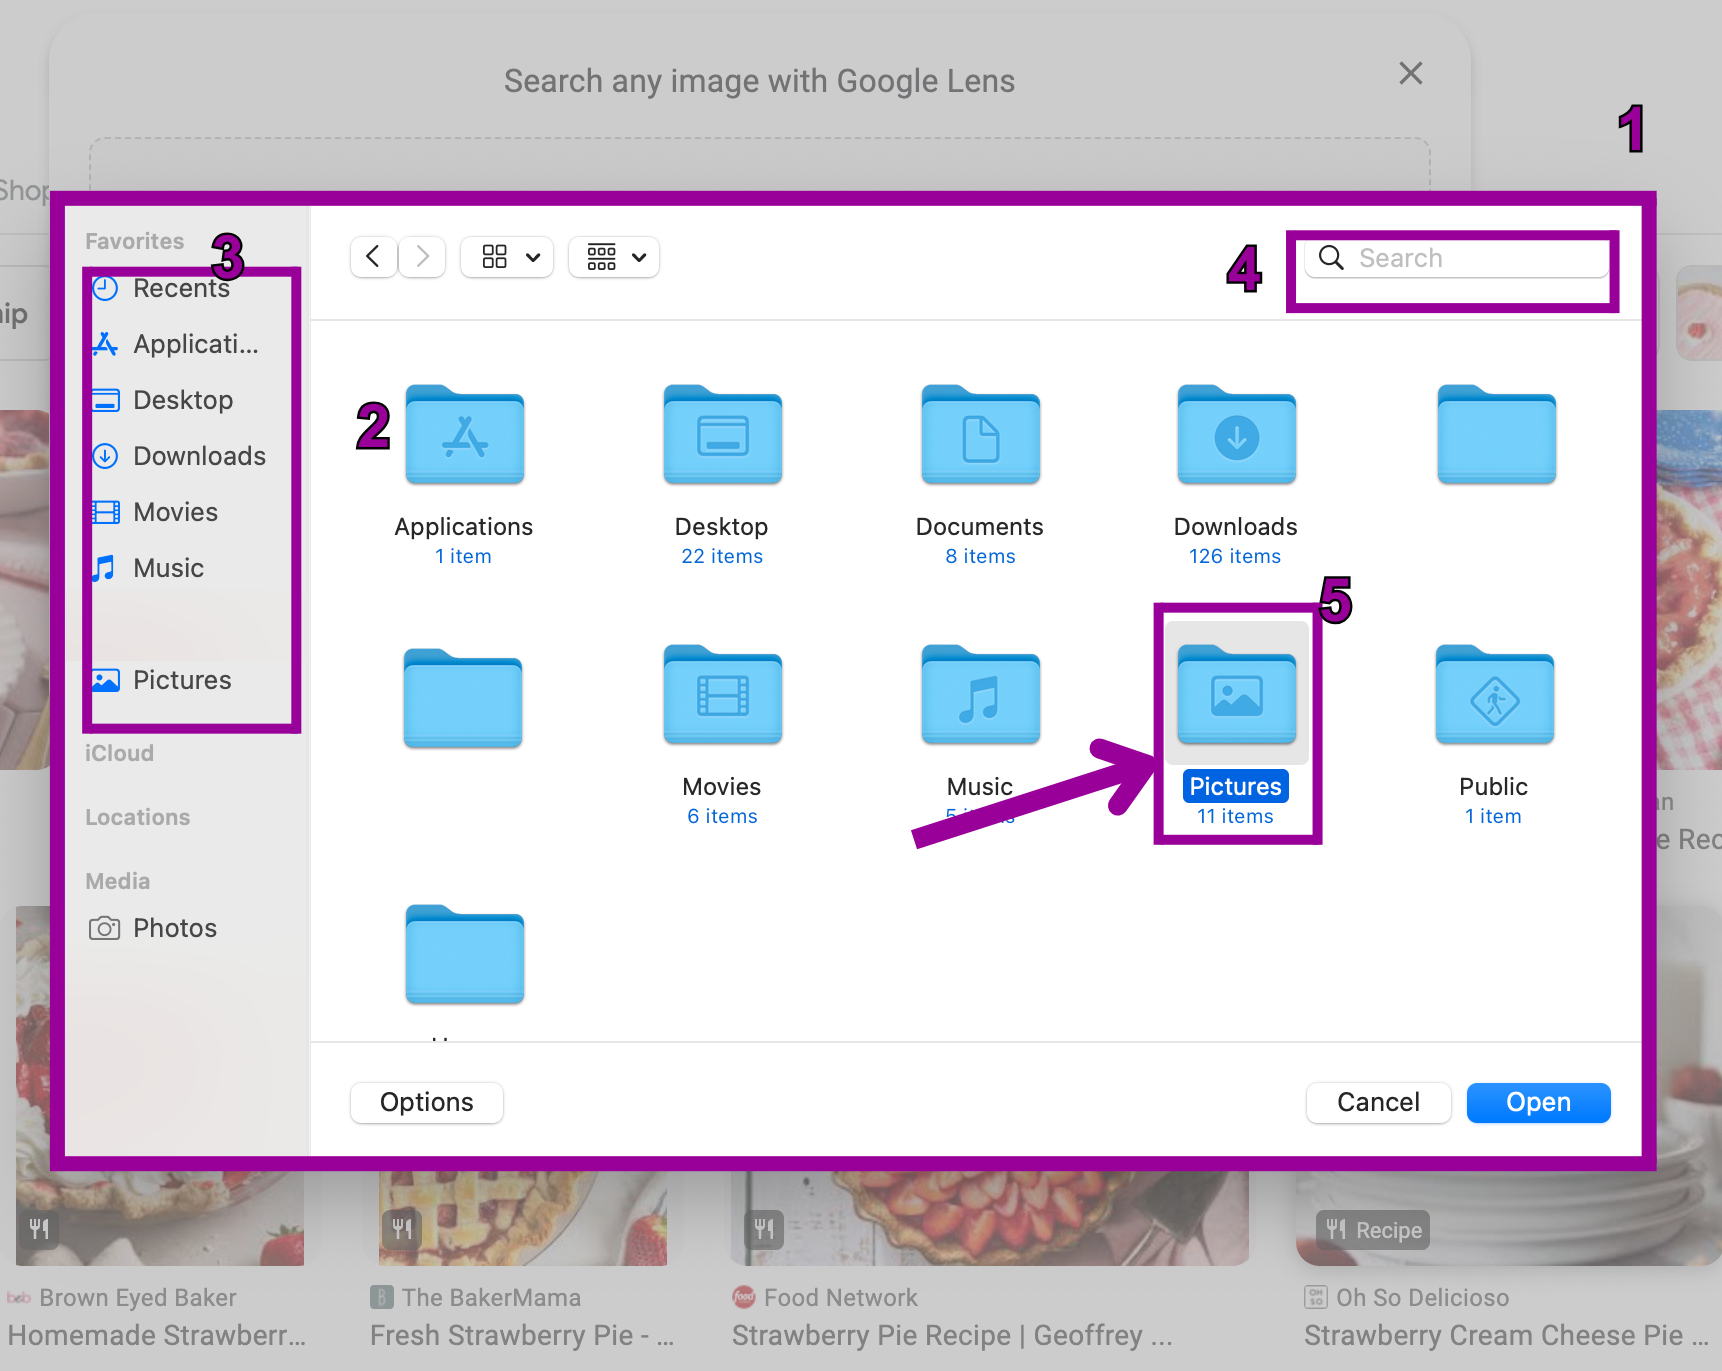The image size is (1722, 1371).
Task: Click the '6 items' text under Movies
Action: 722,816
